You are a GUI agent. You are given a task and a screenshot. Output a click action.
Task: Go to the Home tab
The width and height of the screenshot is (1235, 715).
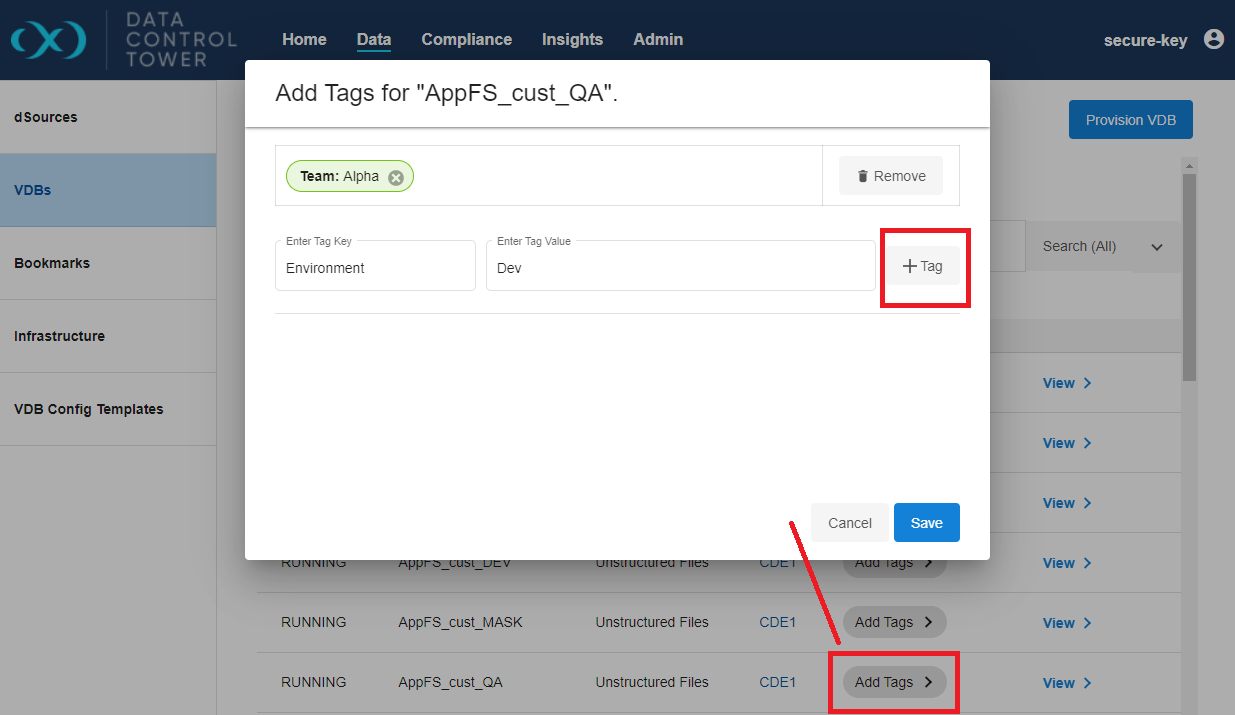click(x=304, y=40)
